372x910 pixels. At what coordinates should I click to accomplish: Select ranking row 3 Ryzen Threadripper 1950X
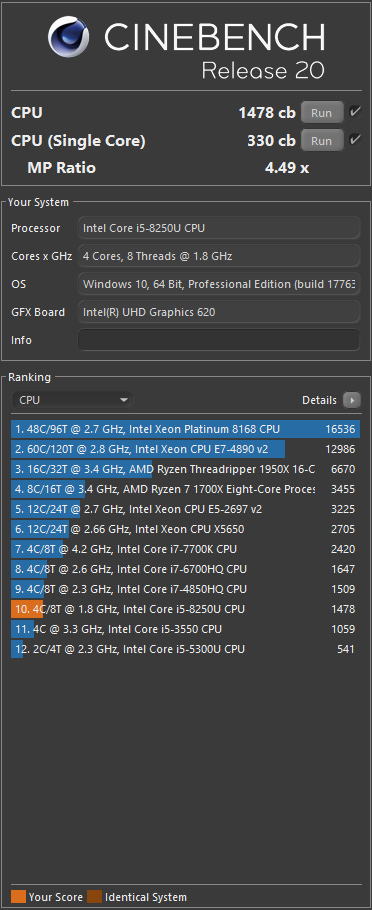pyautogui.click(x=186, y=470)
